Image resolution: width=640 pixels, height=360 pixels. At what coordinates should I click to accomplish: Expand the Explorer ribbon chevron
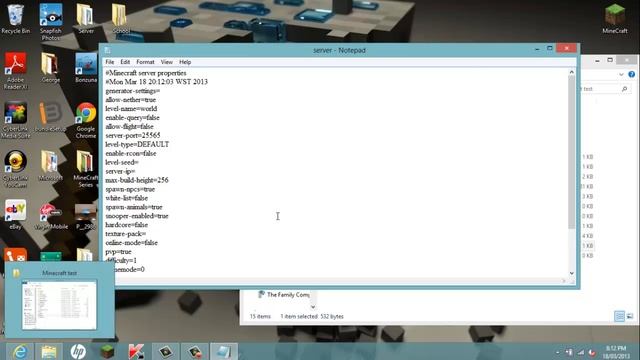pyautogui.click(x=621, y=74)
